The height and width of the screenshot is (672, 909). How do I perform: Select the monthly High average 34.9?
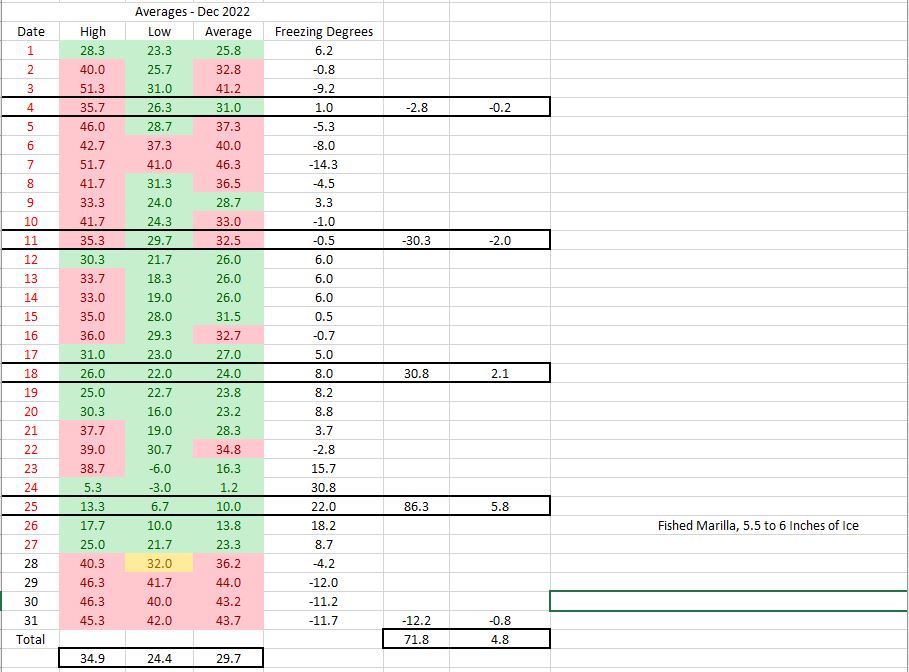click(92, 659)
